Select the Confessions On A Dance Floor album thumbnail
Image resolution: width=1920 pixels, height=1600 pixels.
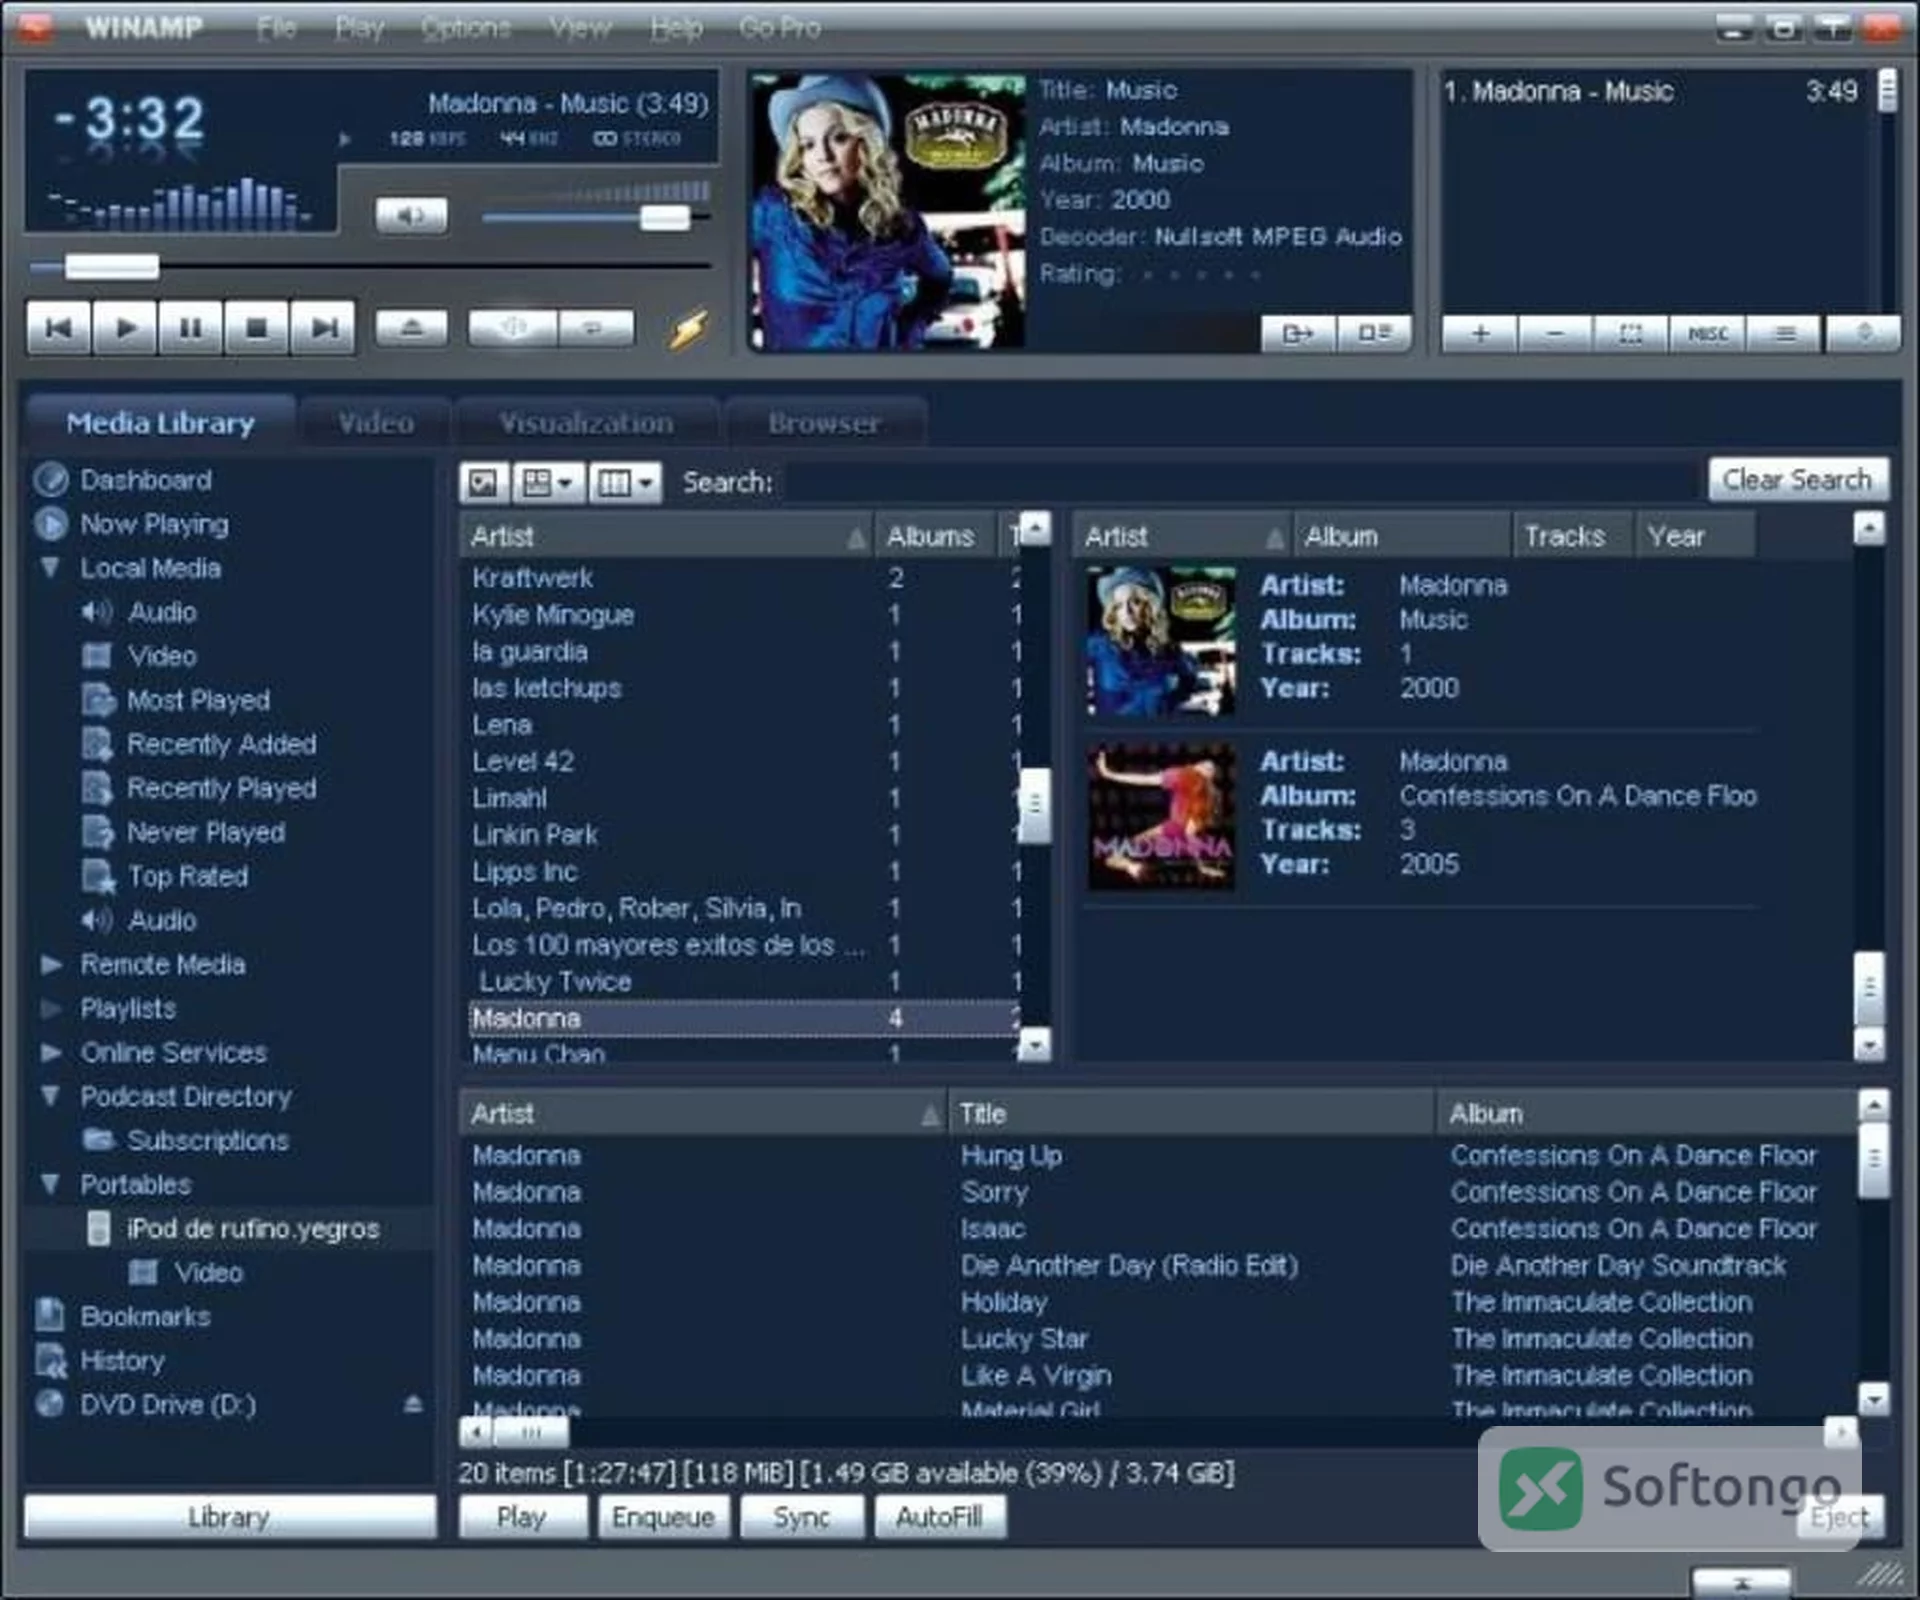pos(1161,817)
